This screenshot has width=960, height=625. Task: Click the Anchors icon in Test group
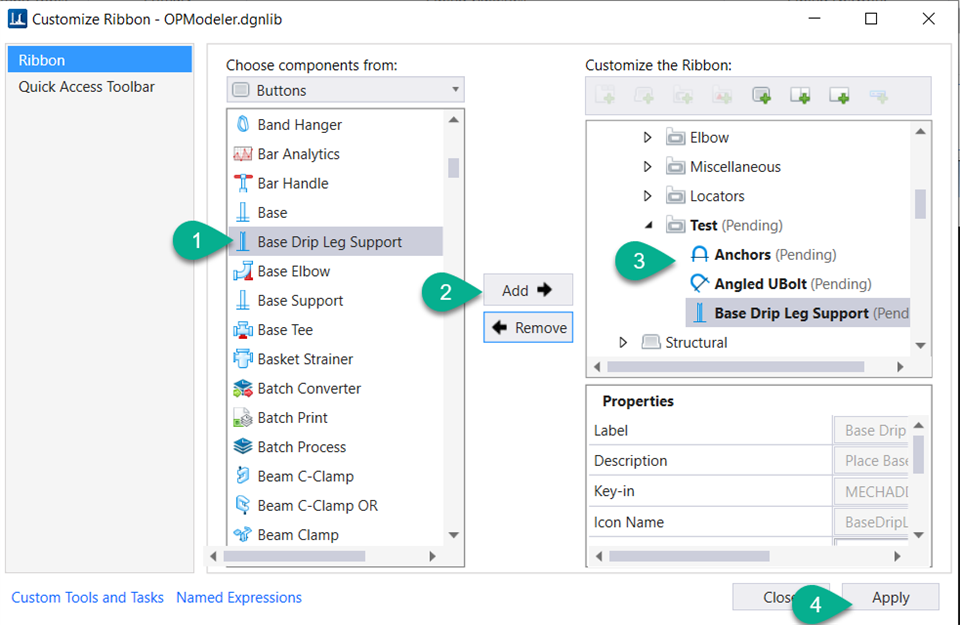(700, 254)
